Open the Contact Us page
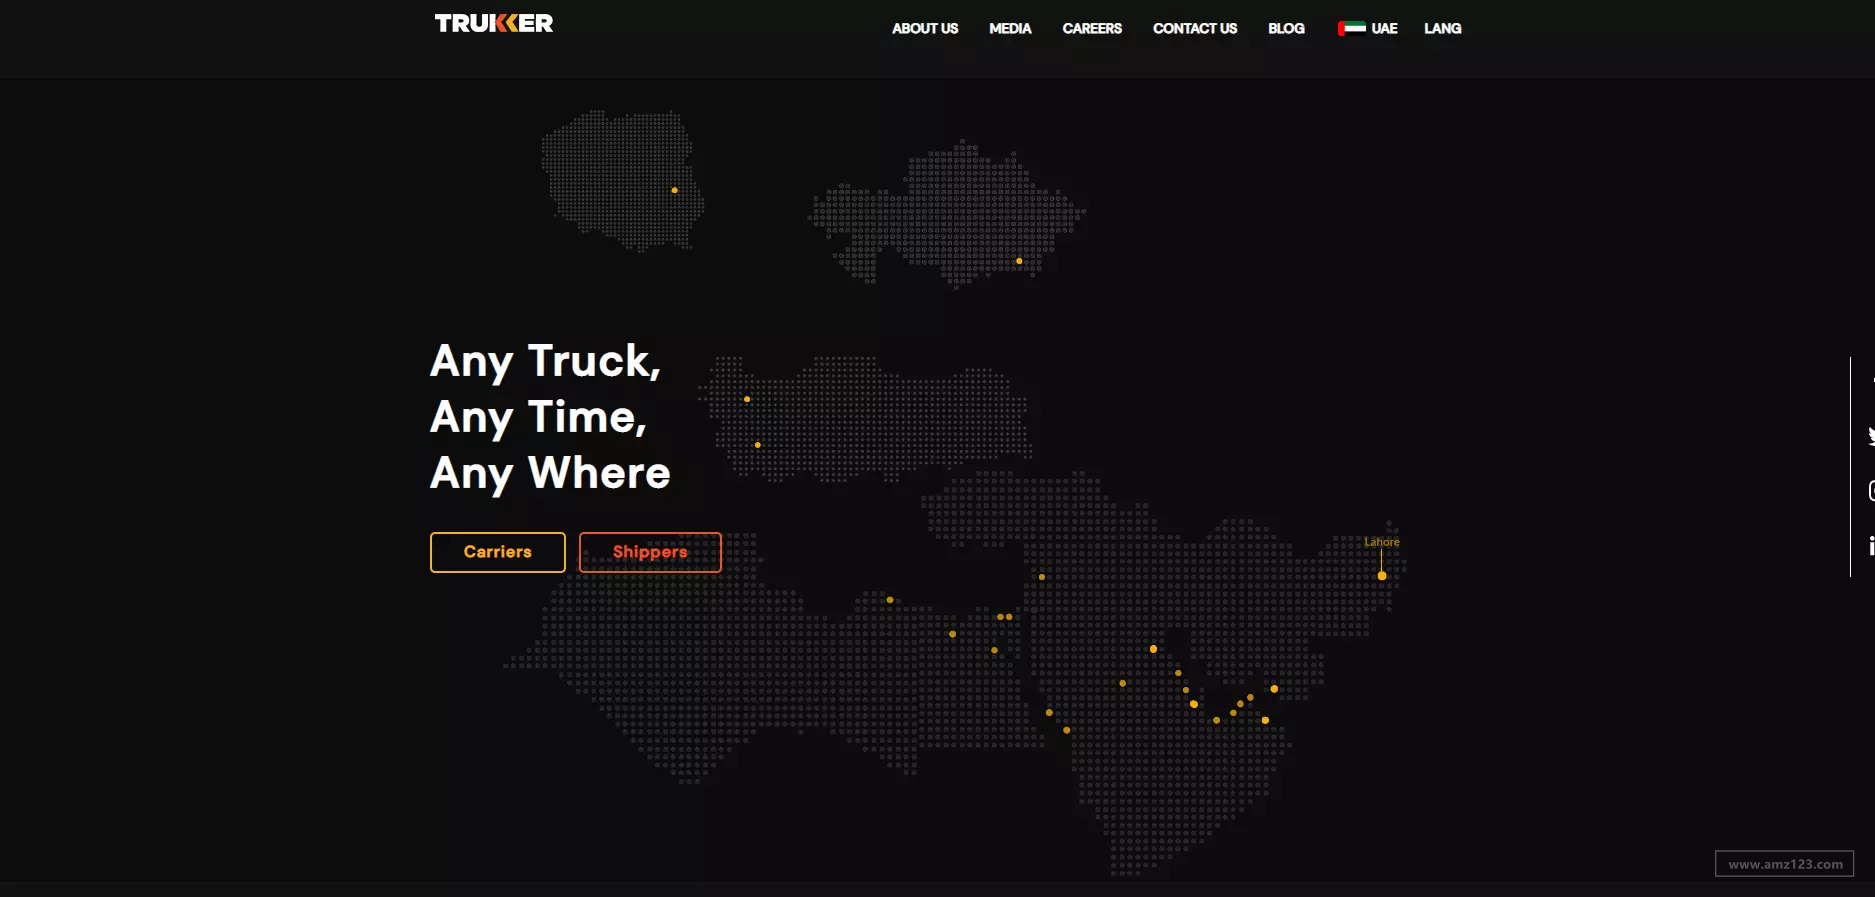 click(1195, 28)
